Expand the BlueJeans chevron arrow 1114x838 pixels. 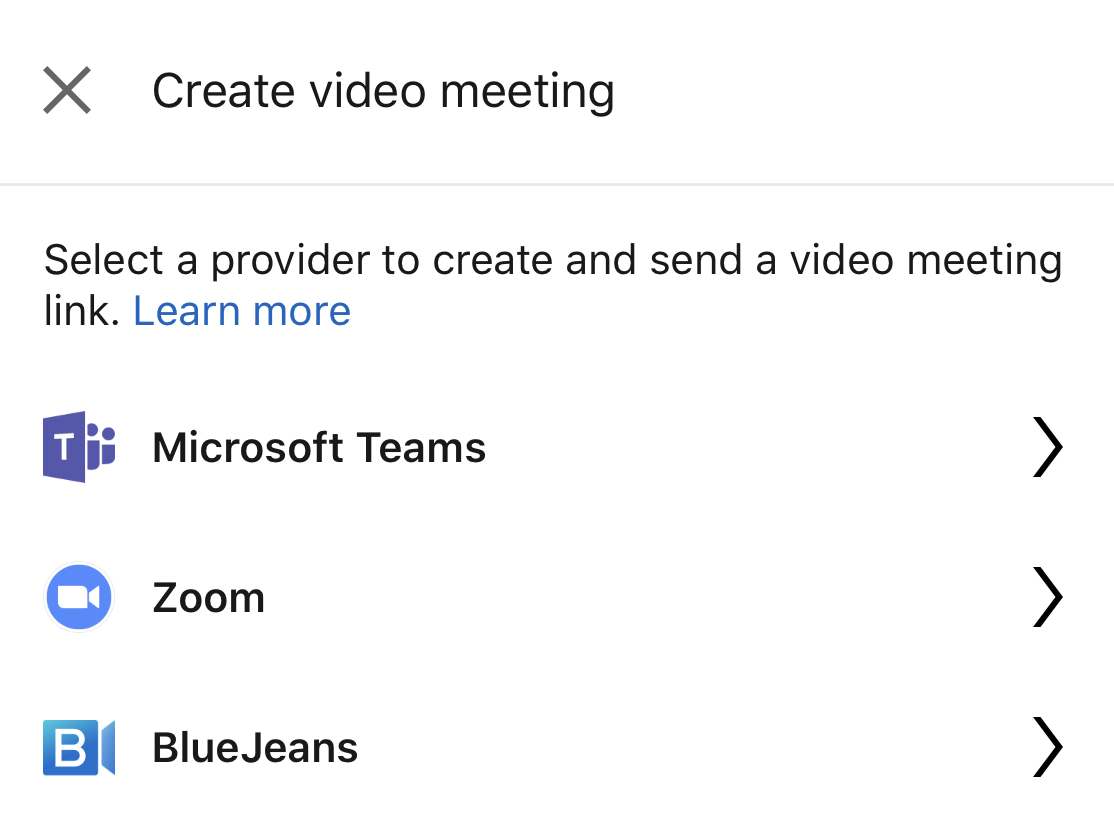[x=1046, y=747]
